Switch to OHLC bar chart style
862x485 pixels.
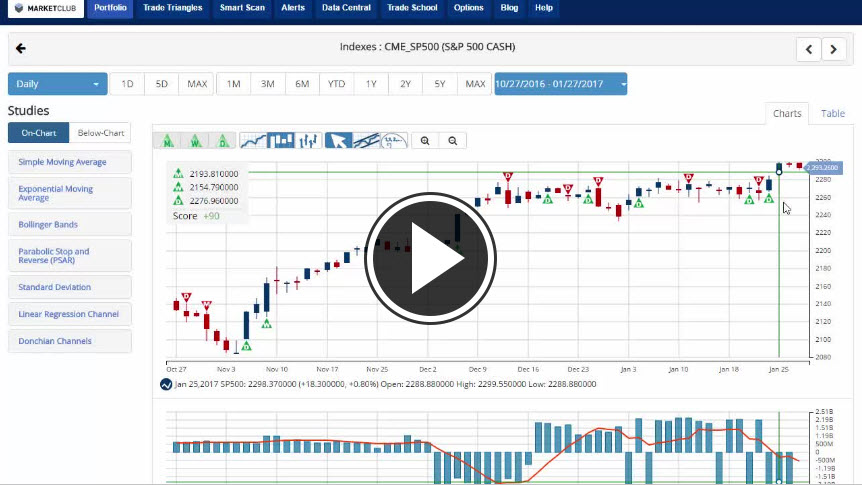[308, 141]
